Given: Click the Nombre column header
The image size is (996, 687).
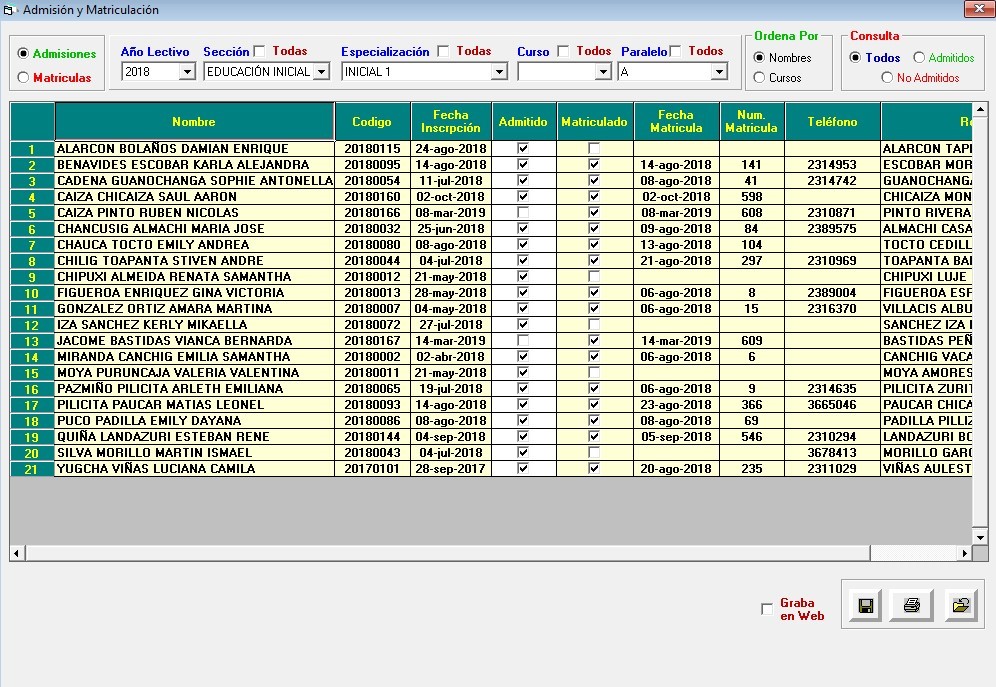Looking at the screenshot, I should 194,122.
